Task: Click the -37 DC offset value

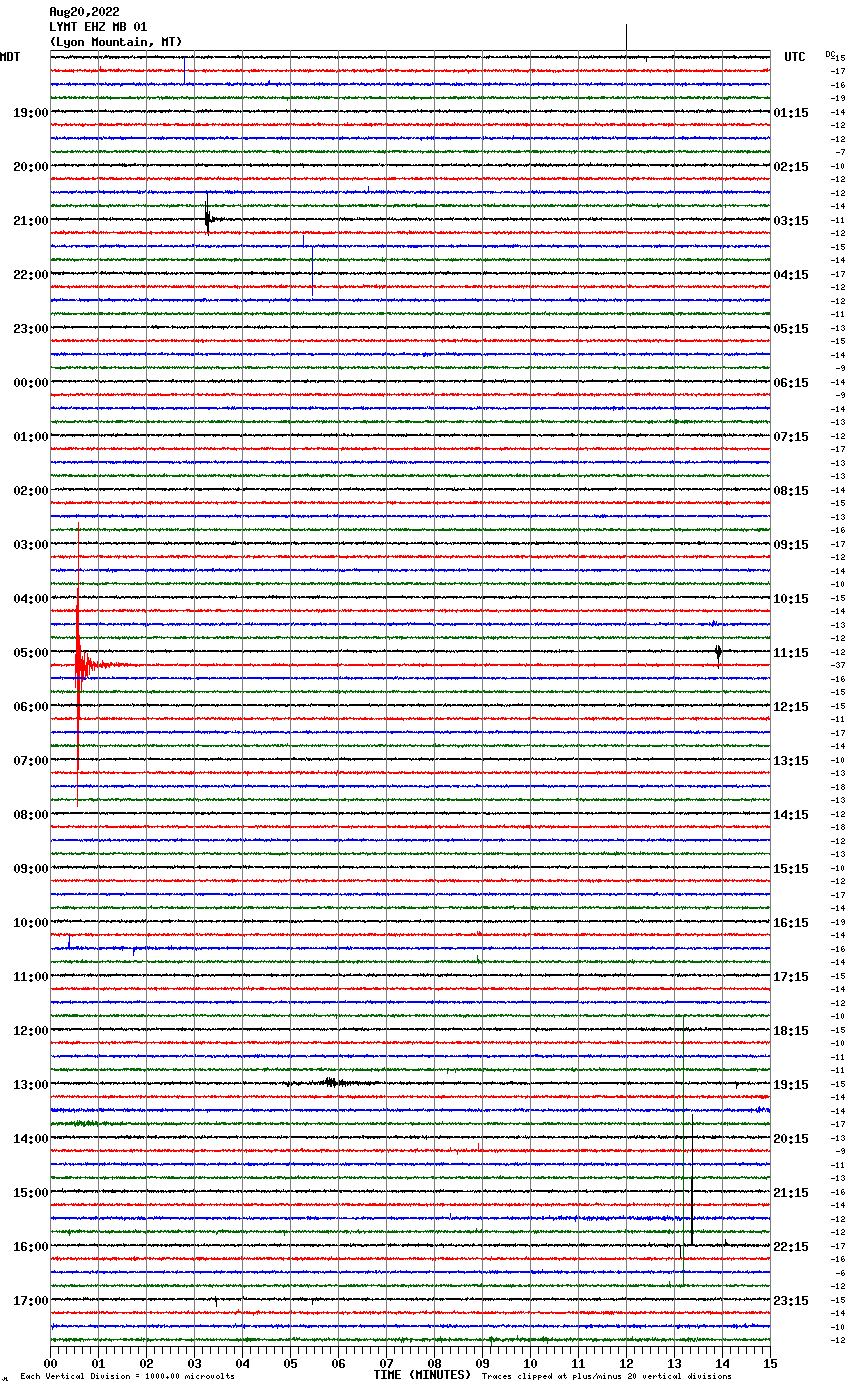Action: tap(838, 665)
